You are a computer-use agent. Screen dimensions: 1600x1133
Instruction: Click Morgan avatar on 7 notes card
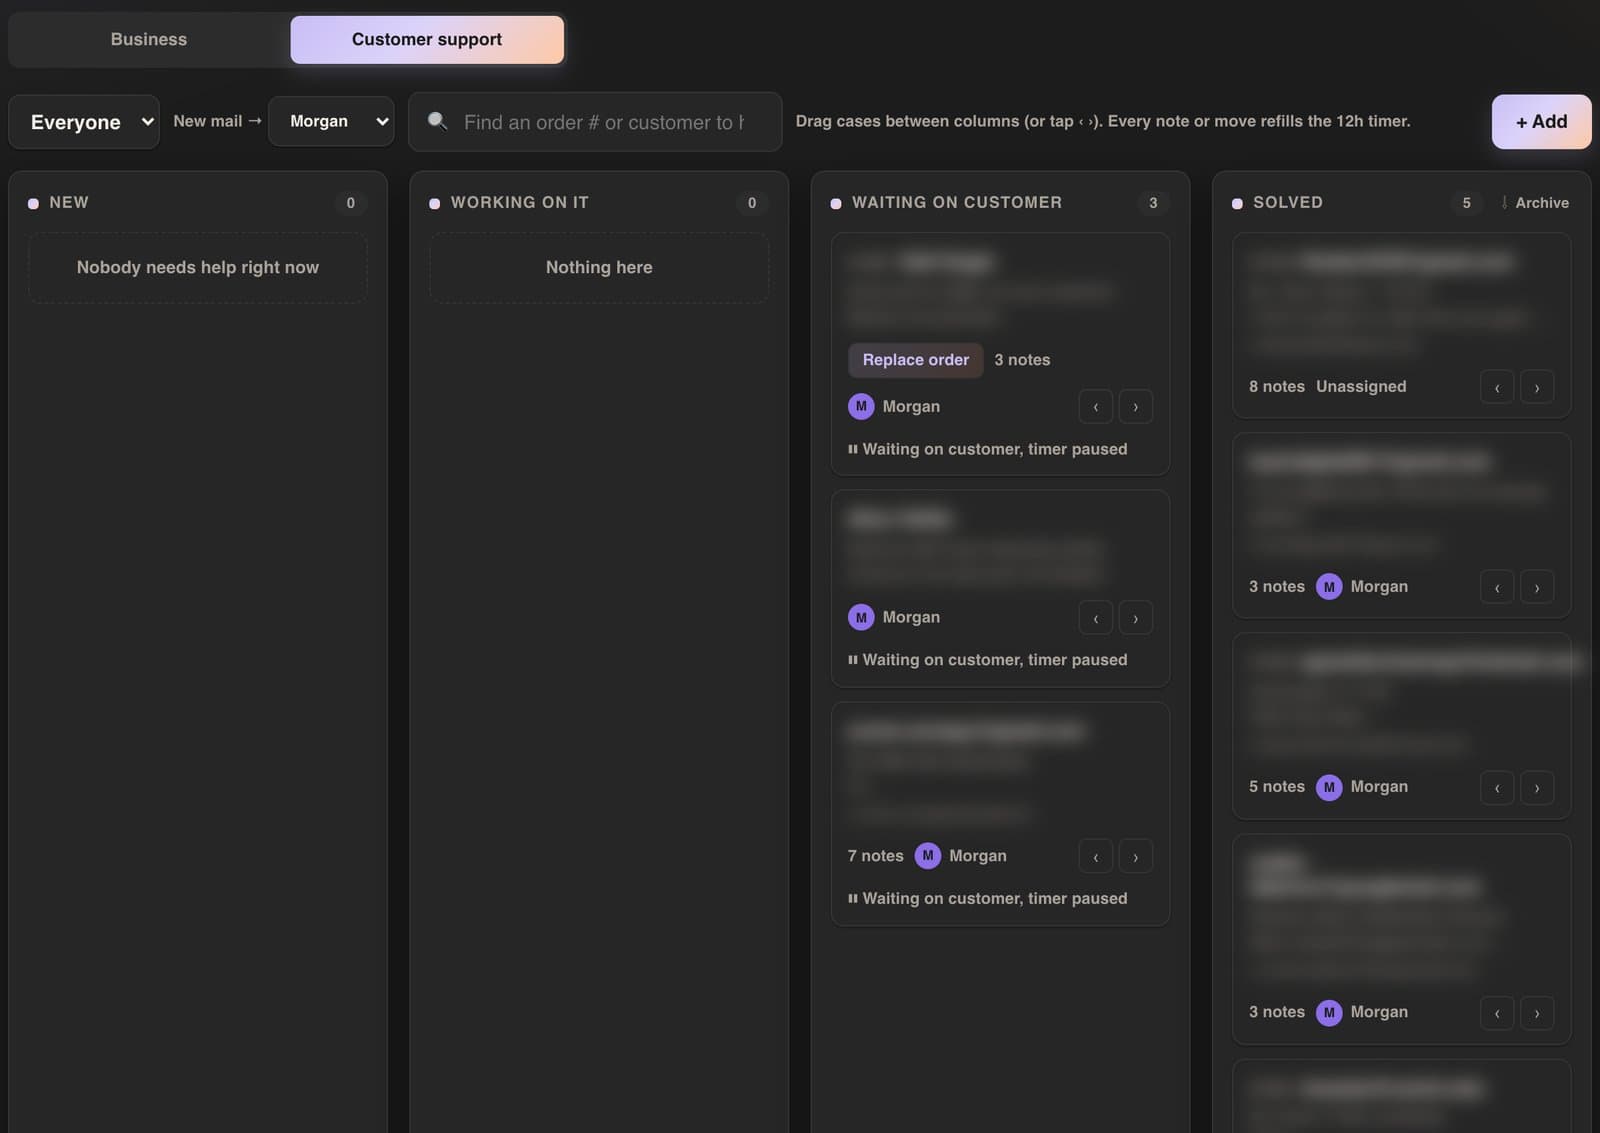click(x=928, y=856)
